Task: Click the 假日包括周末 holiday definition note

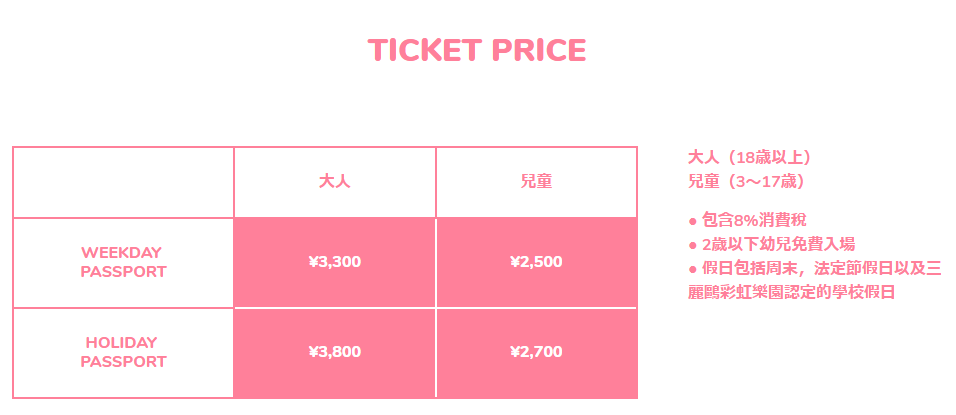Action: [x=815, y=269]
